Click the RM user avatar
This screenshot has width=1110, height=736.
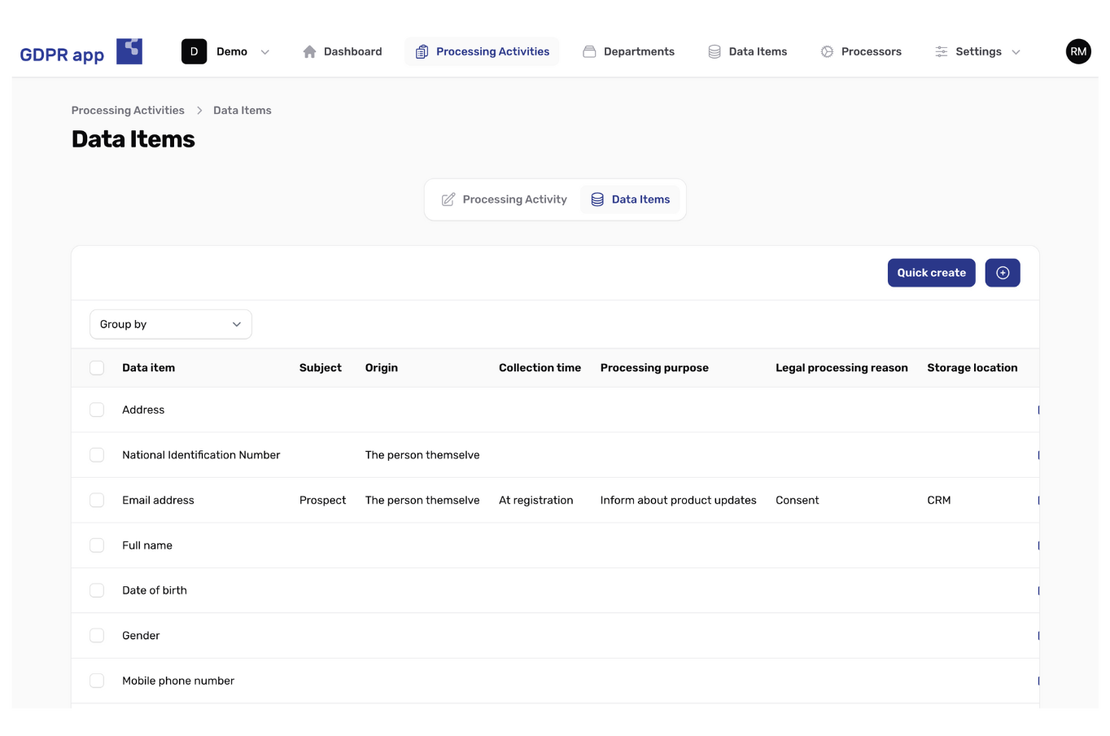click(x=1077, y=50)
